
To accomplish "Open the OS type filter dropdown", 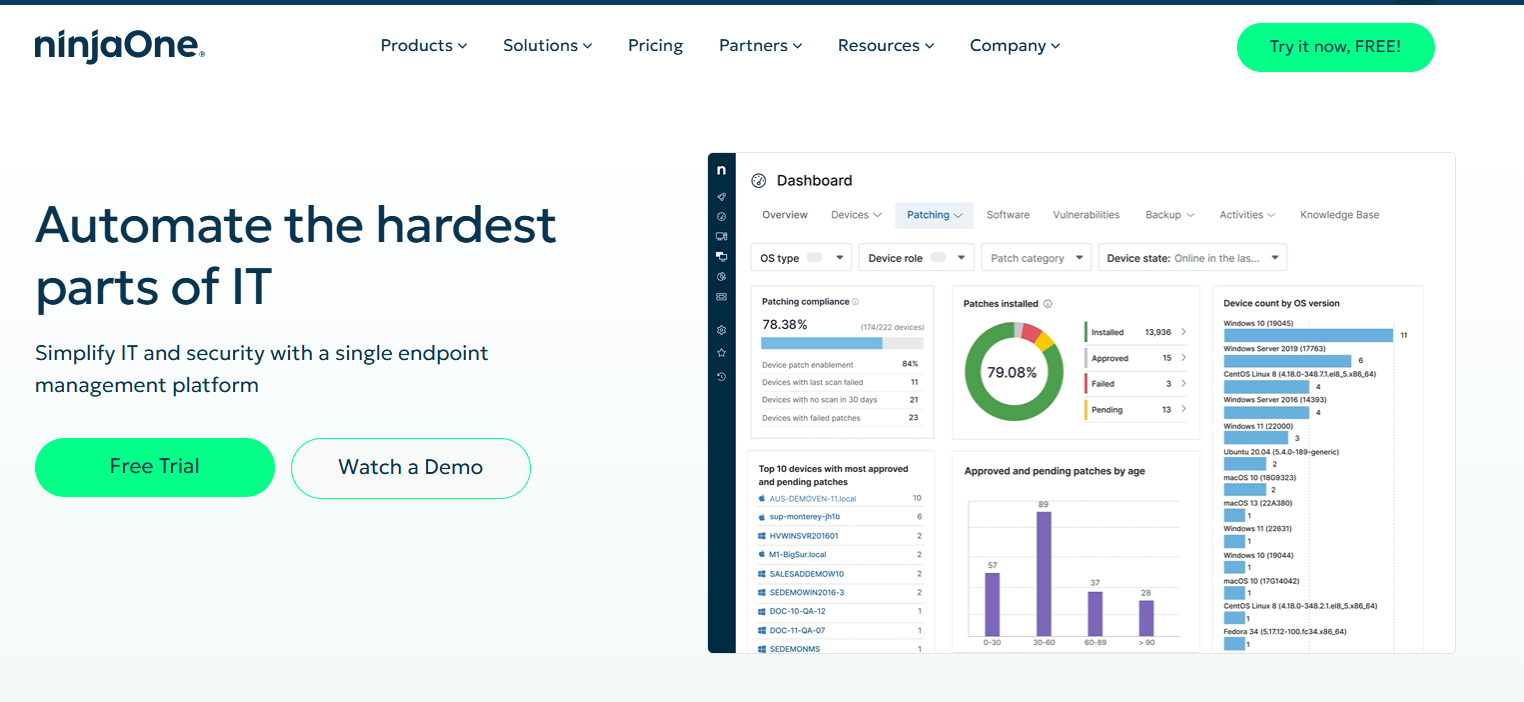I will point(801,258).
